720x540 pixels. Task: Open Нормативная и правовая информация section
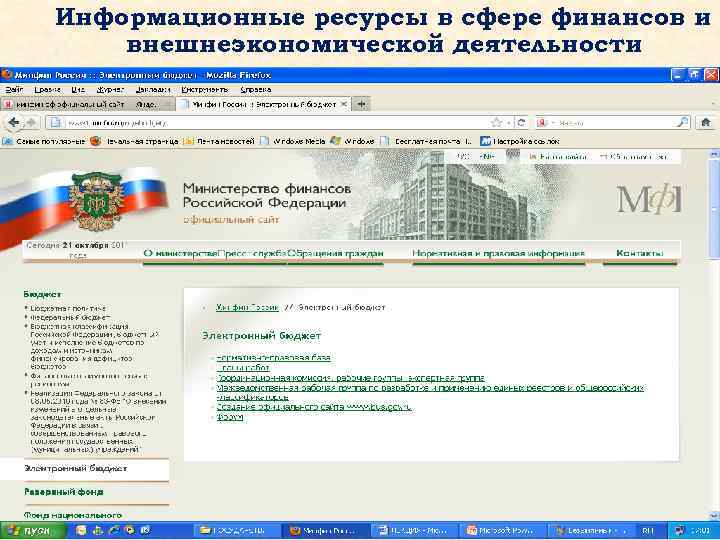pyautogui.click(x=498, y=253)
